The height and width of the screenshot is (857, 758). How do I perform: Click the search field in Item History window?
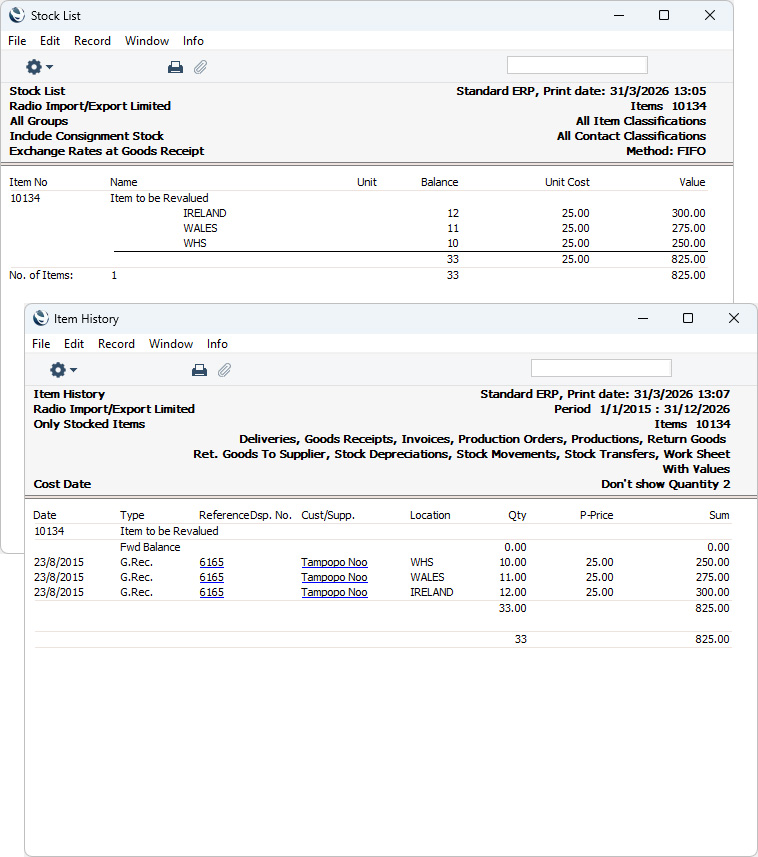[601, 368]
